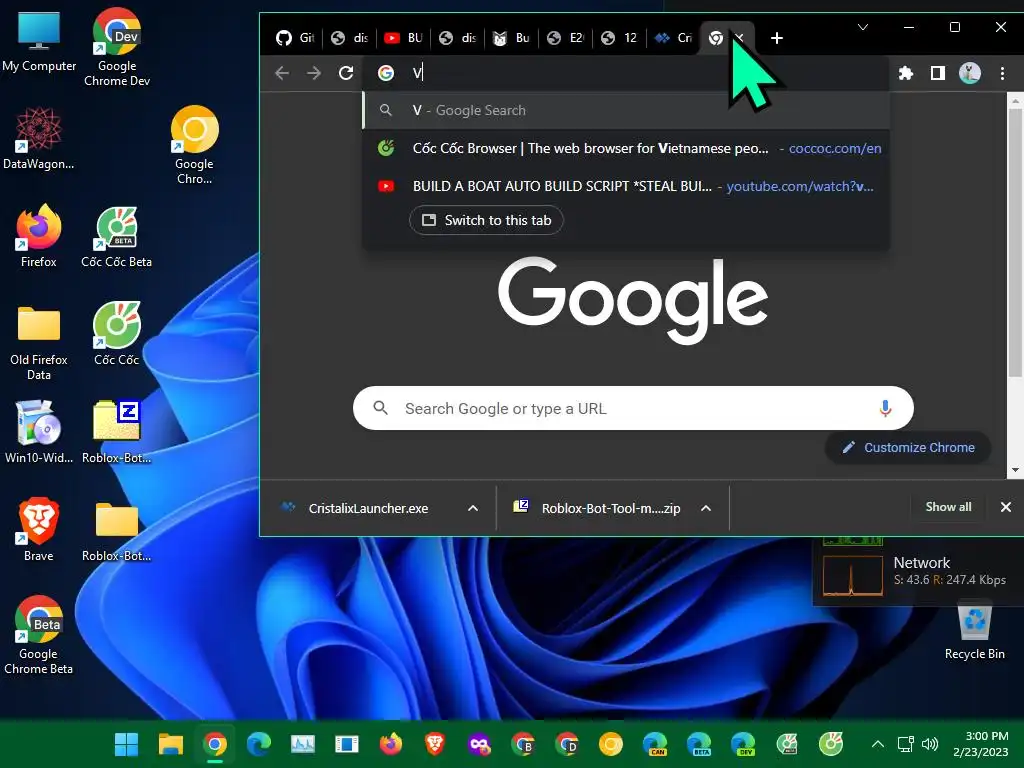1024x768 pixels.
Task: Reload the current page
Action: 346,73
